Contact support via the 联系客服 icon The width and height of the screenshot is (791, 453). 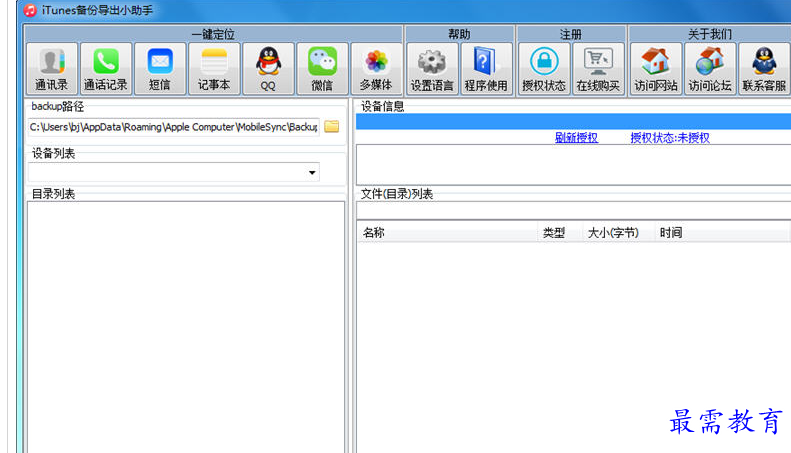[764, 69]
